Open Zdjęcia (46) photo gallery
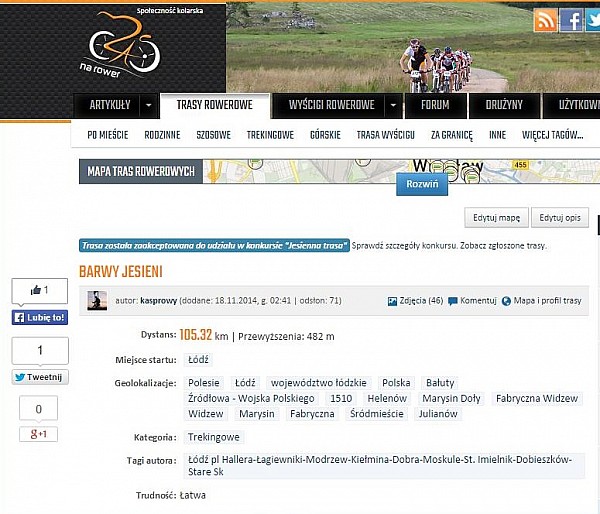The width and height of the screenshot is (600, 514). click(x=415, y=300)
